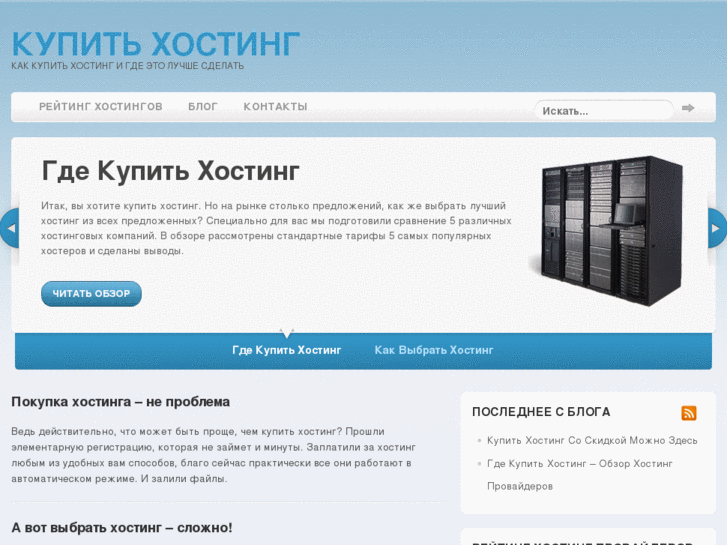
Task: Click tagline КАК КУПИТЬ ХОСТИНГ И ГДЕ ЭТО ЛУЧШЕ СДЕЛАТЬ
Action: click(128, 66)
